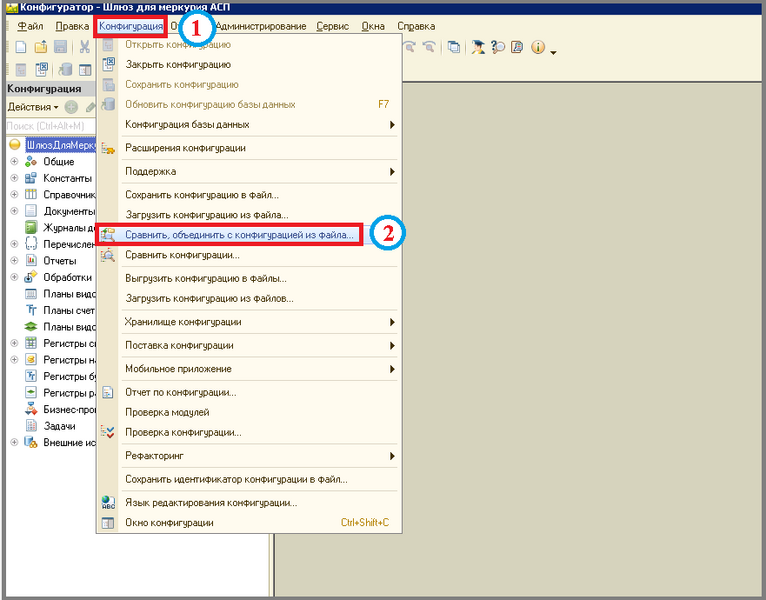Viewport: 766px width, 600px height.
Task: Click the Save floppy disk toolbar icon
Action: pyautogui.click(x=61, y=47)
